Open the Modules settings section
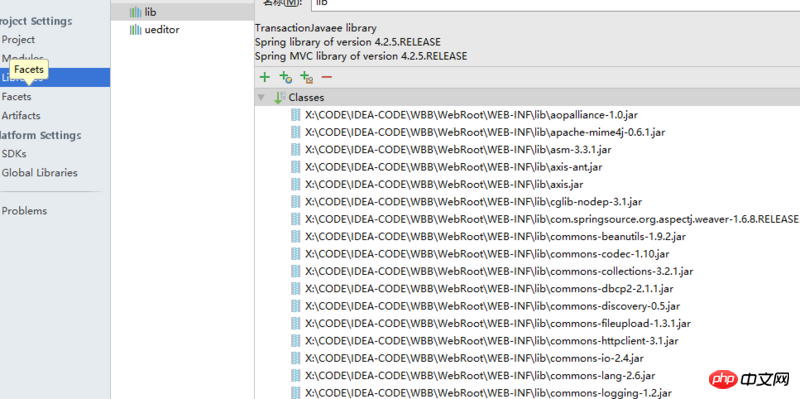Image resolution: width=800 pixels, height=399 pixels. pos(22,58)
